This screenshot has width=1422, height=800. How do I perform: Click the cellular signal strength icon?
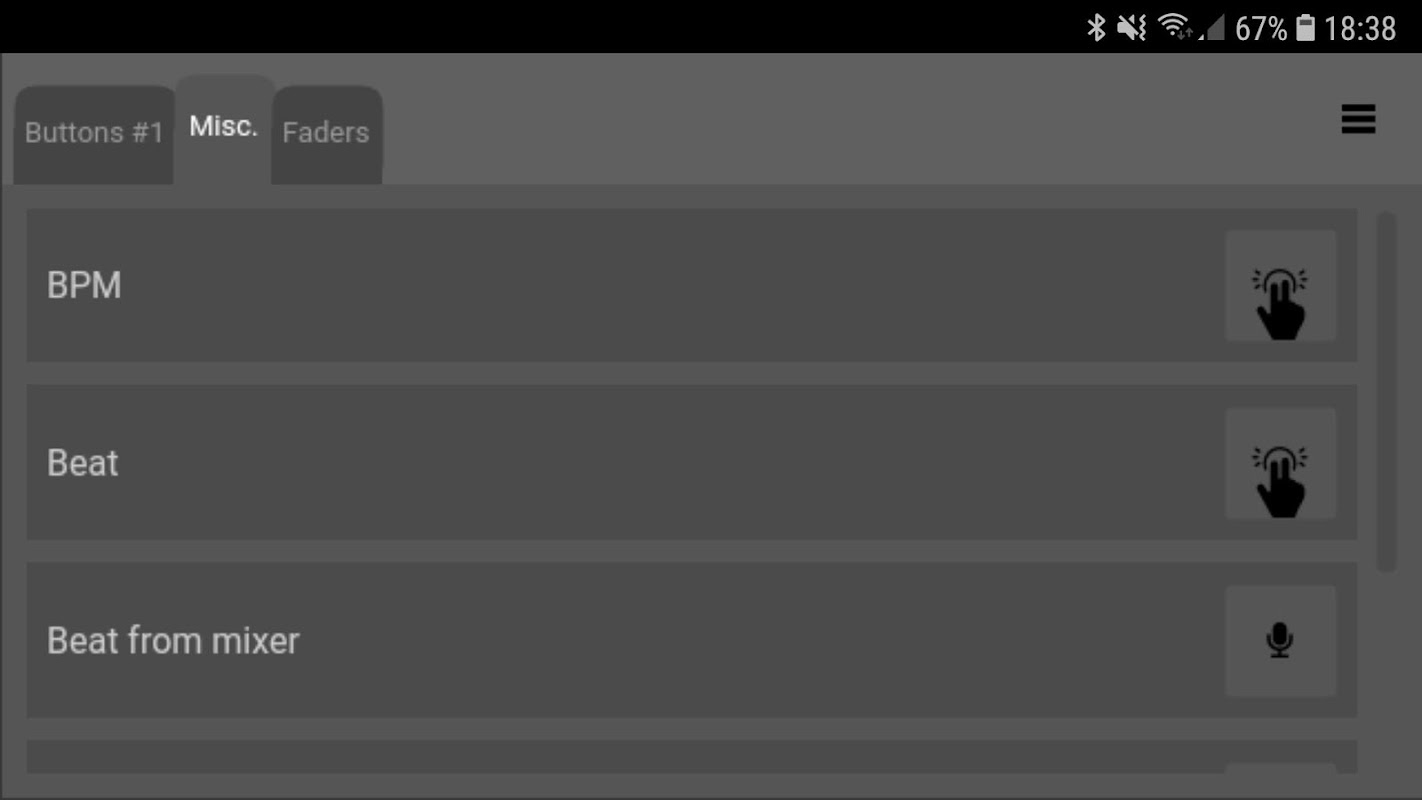1212,29
